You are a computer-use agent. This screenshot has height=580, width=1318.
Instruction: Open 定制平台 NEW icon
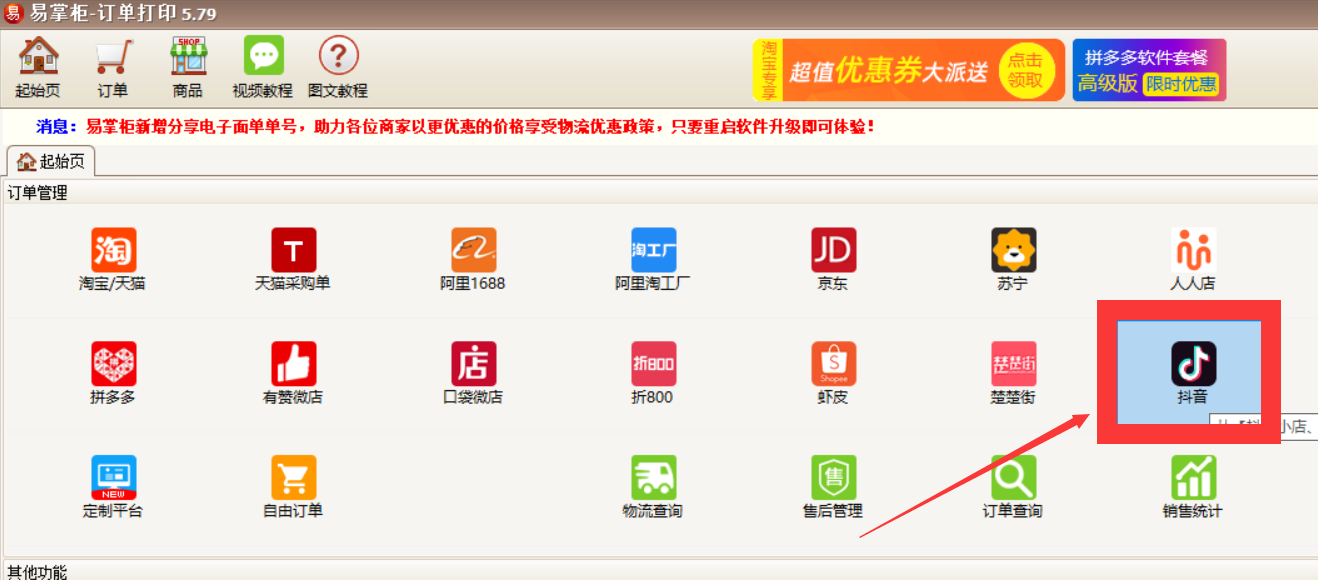tap(113, 487)
